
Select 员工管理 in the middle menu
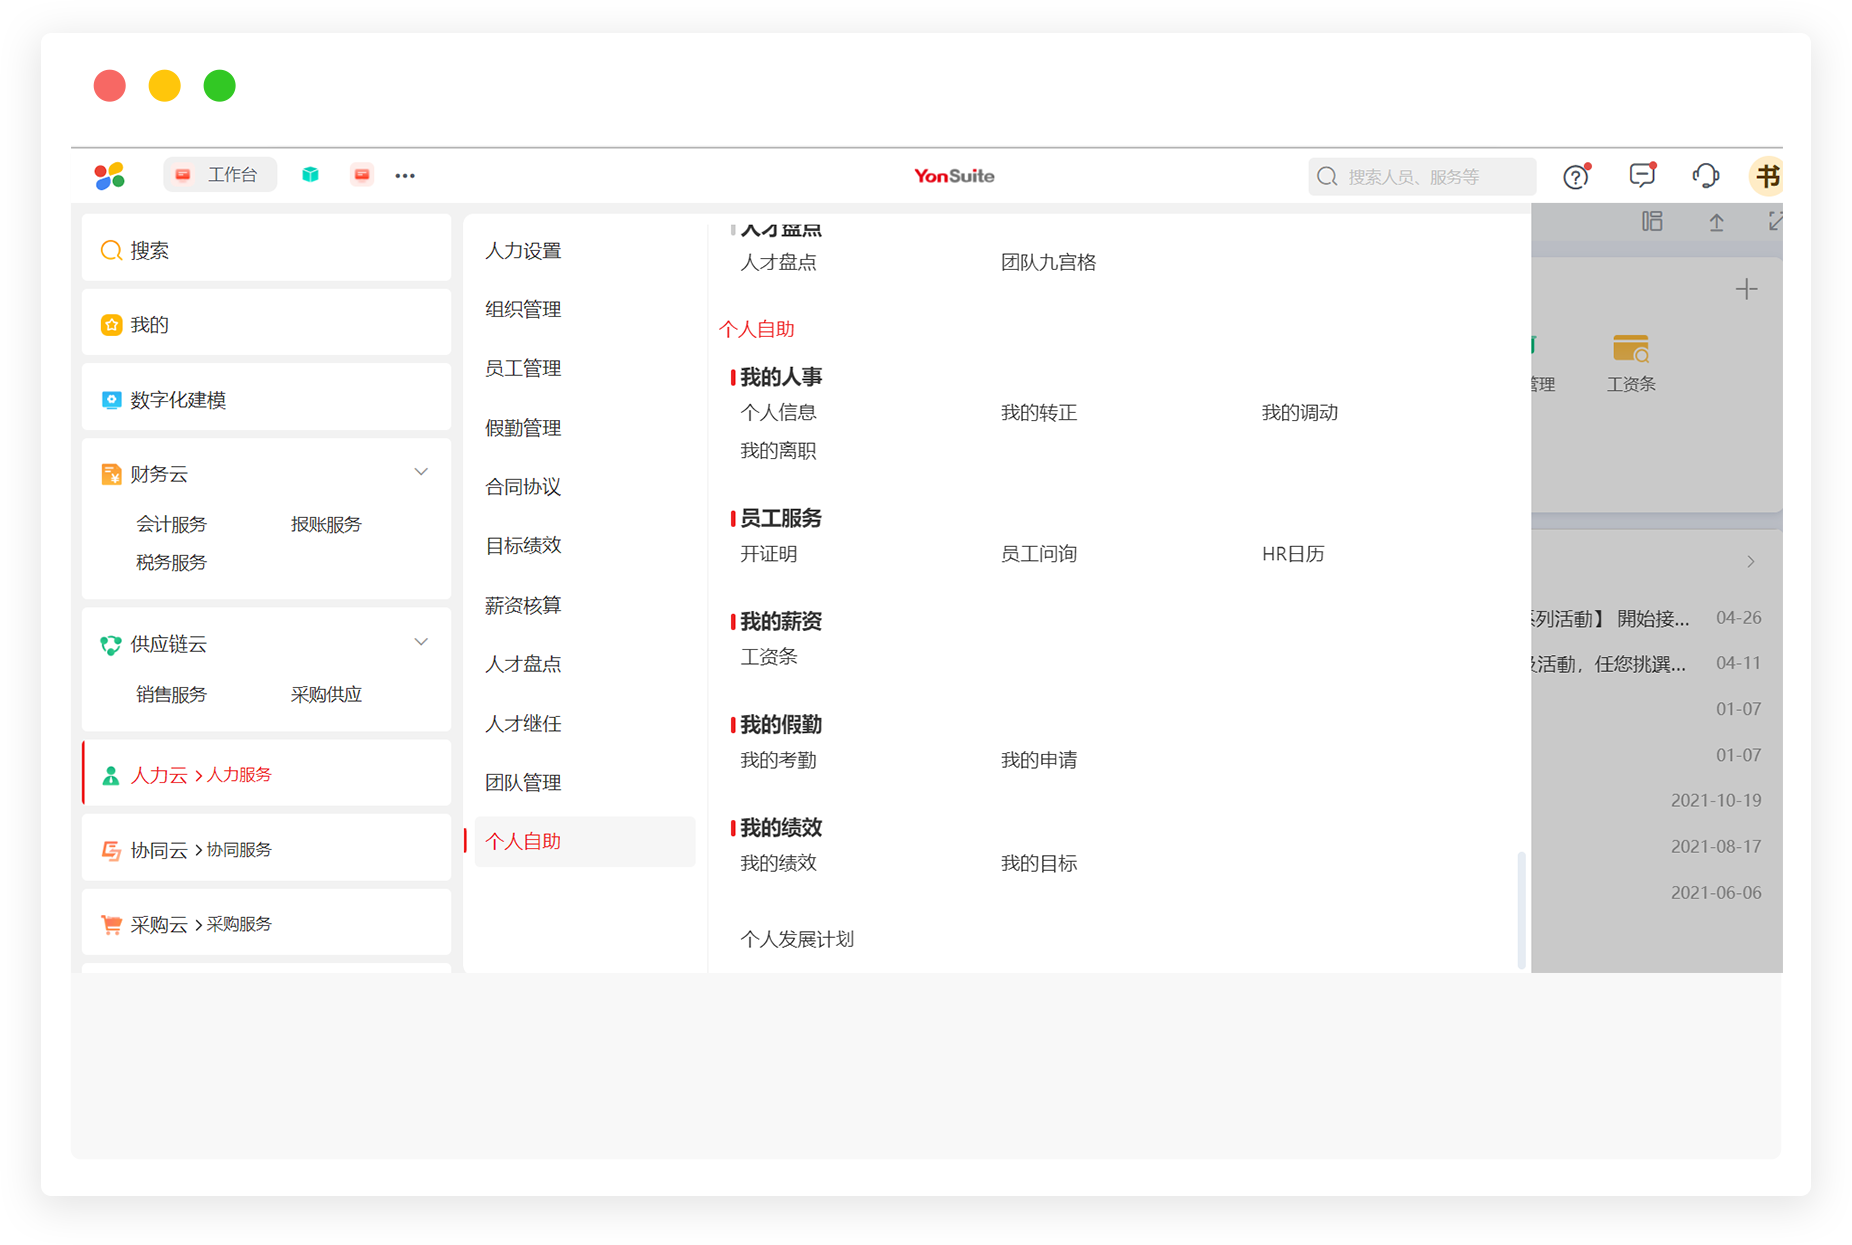point(523,369)
